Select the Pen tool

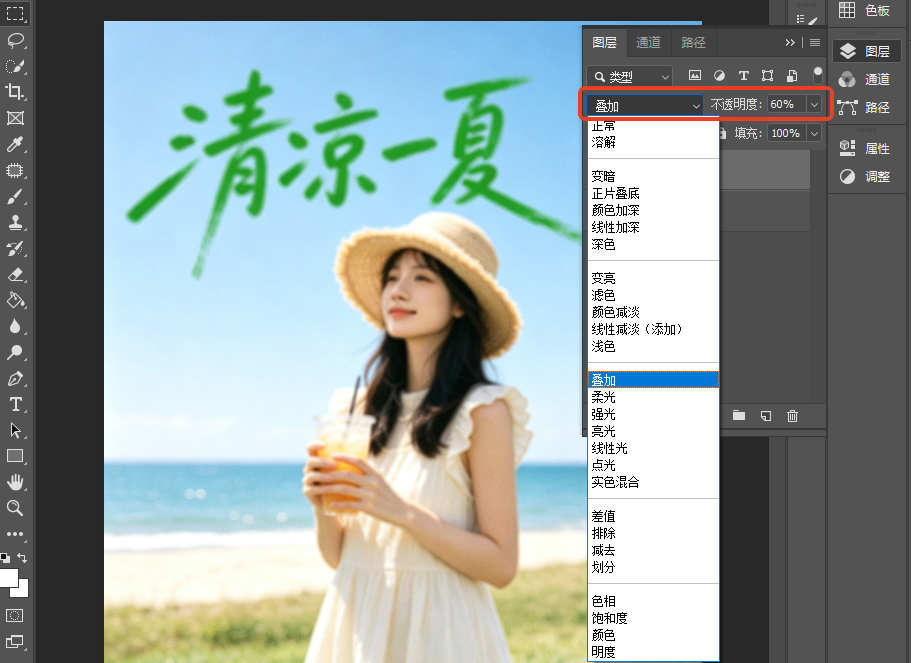tap(15, 378)
